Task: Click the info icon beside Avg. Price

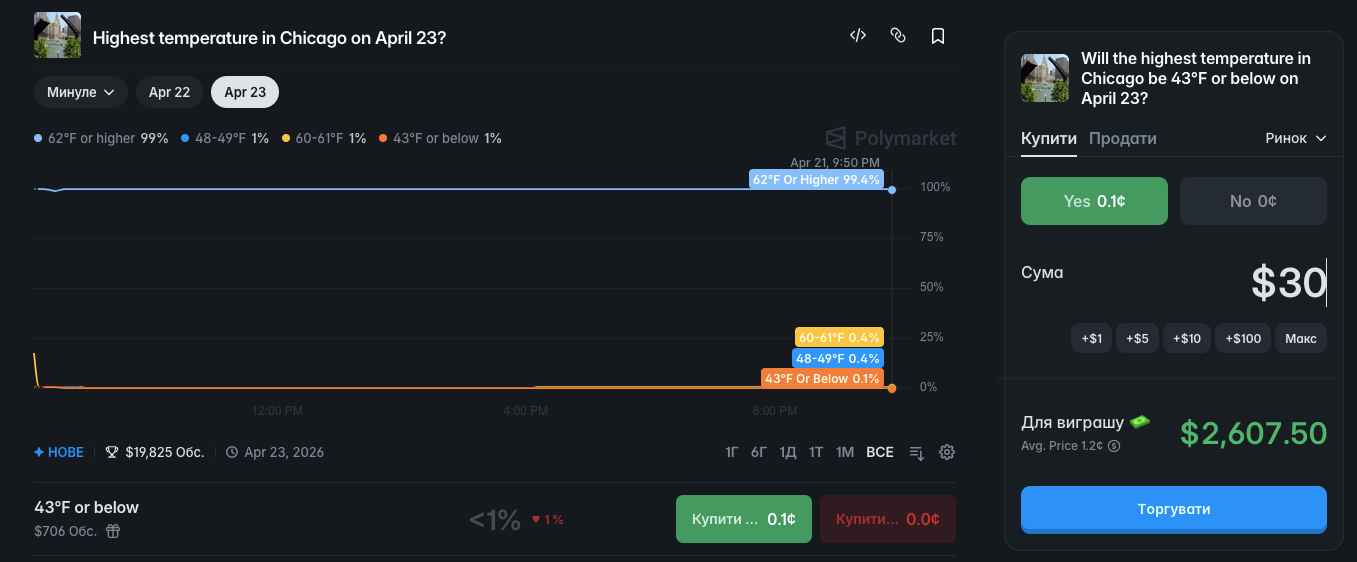Action: coord(1114,446)
